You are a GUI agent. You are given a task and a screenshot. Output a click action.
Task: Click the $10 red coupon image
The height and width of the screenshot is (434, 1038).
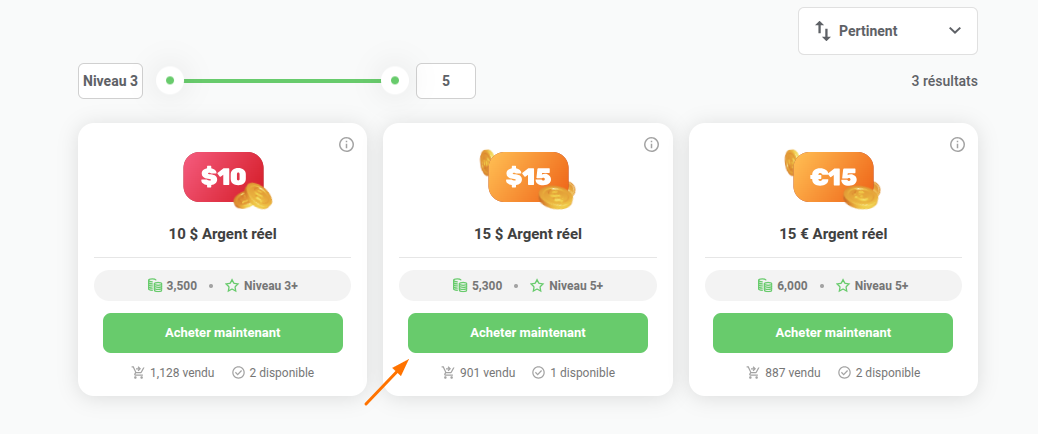click(227, 180)
